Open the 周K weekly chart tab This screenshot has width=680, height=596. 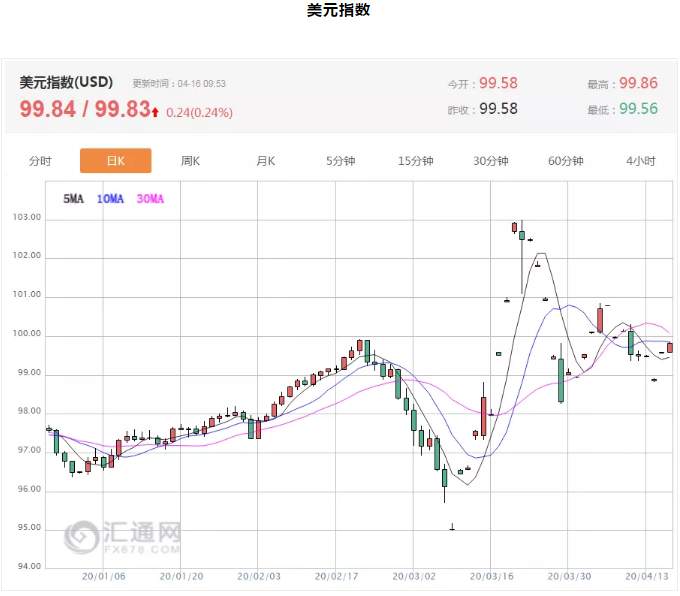[x=190, y=161]
